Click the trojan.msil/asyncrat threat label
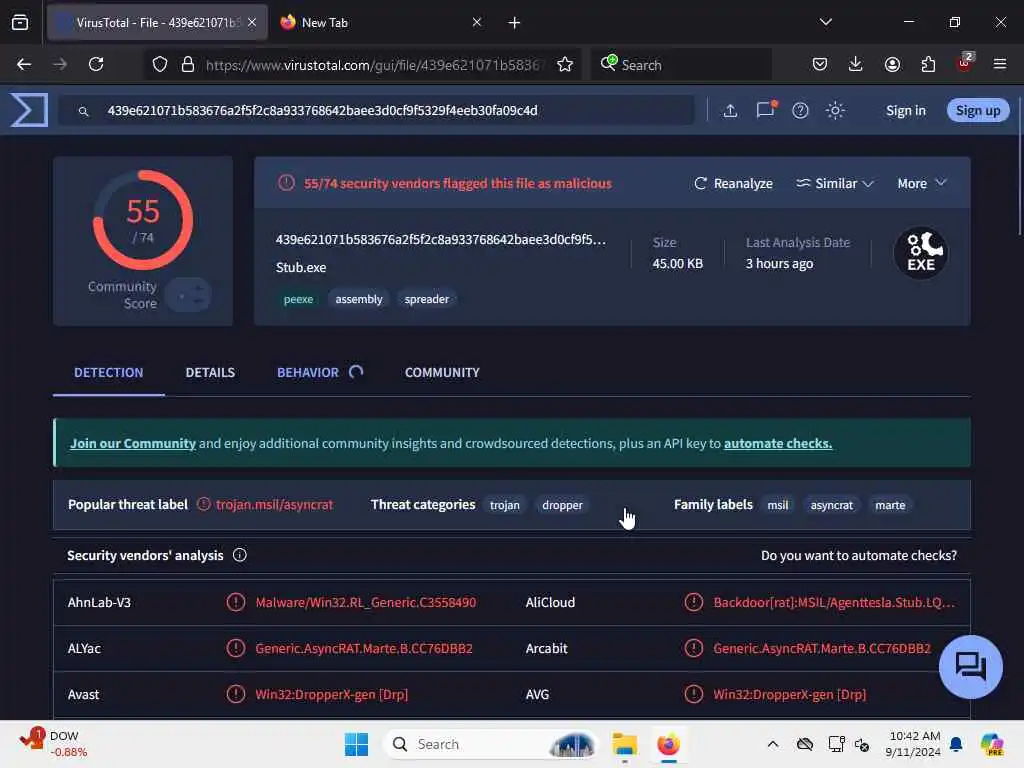Screen dimensions: 1024x768 [x=274, y=505]
